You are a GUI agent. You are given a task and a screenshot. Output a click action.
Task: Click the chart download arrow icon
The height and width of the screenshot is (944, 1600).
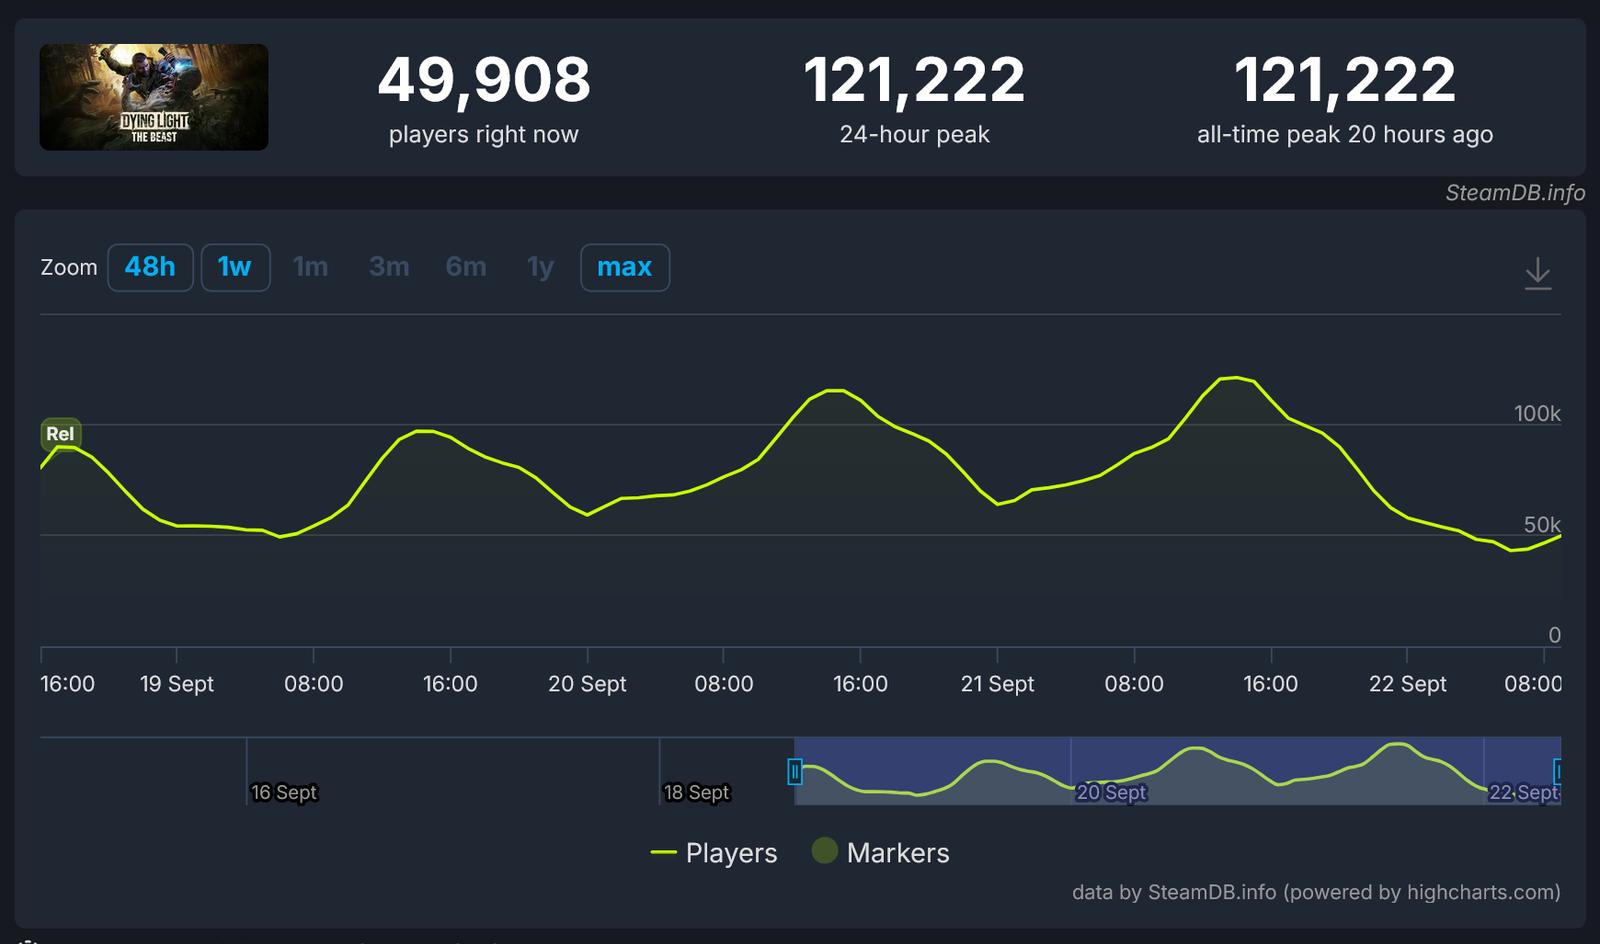click(x=1537, y=273)
